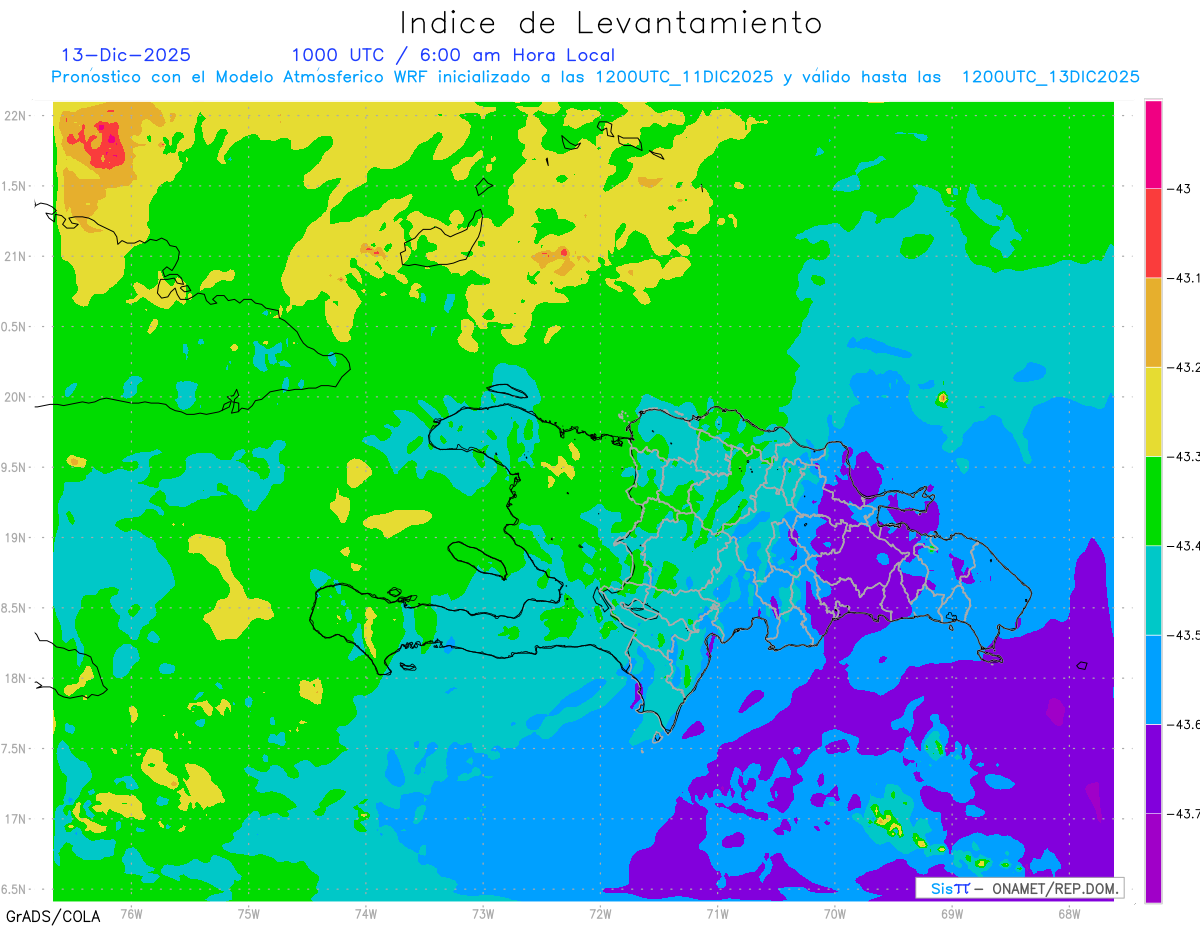Select the orange color bar segment
The width and height of the screenshot is (1200, 927).
point(1153,322)
